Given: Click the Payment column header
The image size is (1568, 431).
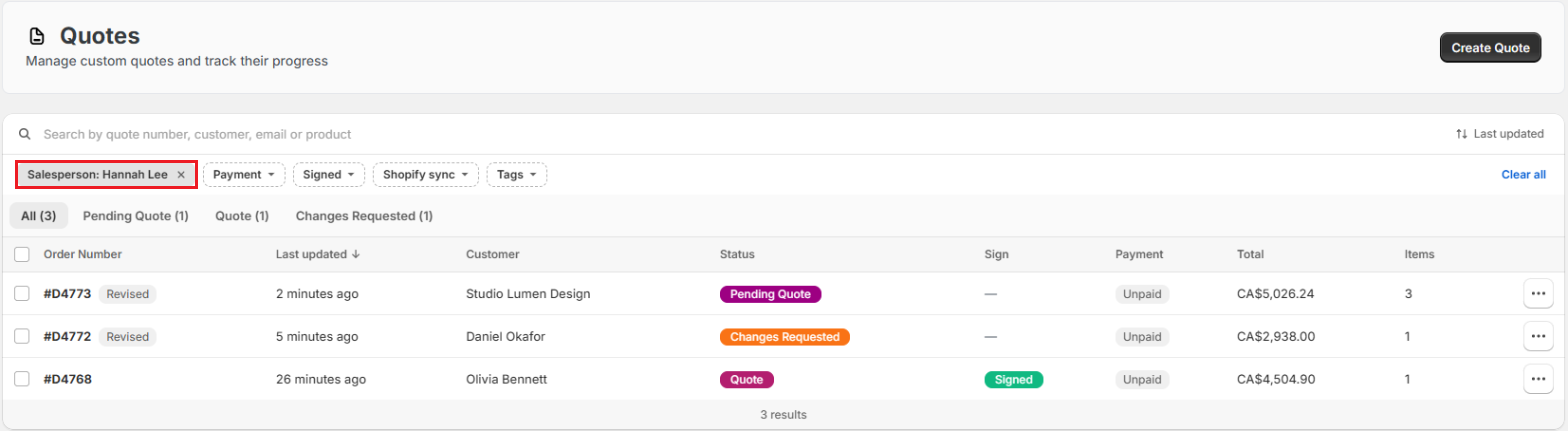Looking at the screenshot, I should pyautogui.click(x=1139, y=255).
